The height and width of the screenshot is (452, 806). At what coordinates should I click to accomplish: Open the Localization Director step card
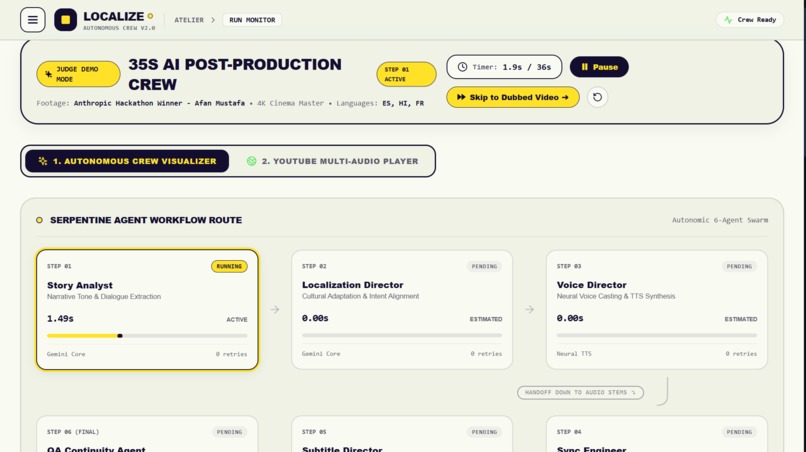coord(402,310)
